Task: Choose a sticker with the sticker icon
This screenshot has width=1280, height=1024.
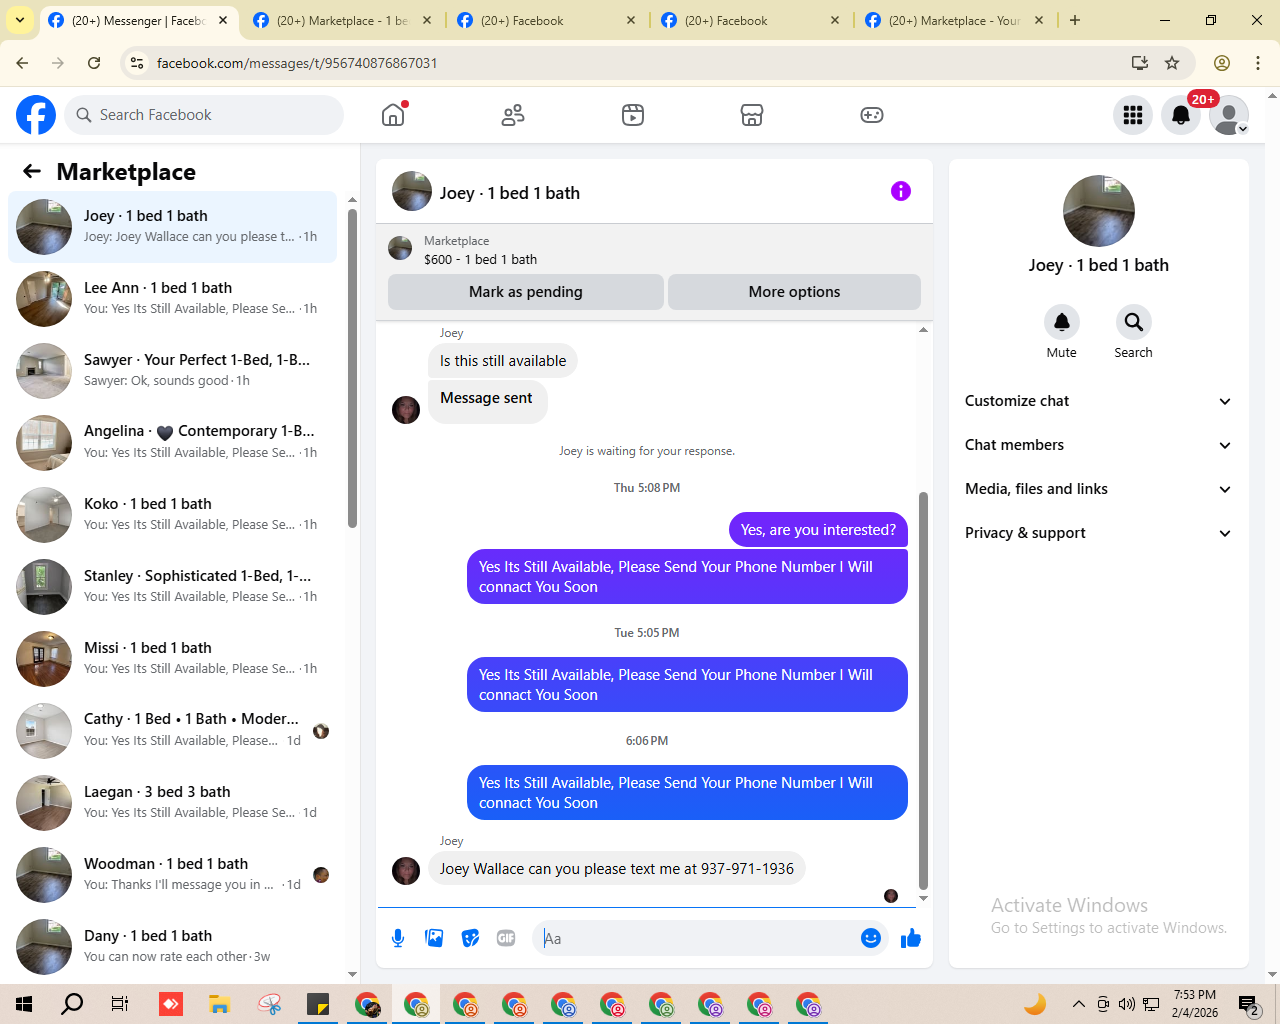Action: pyautogui.click(x=470, y=938)
